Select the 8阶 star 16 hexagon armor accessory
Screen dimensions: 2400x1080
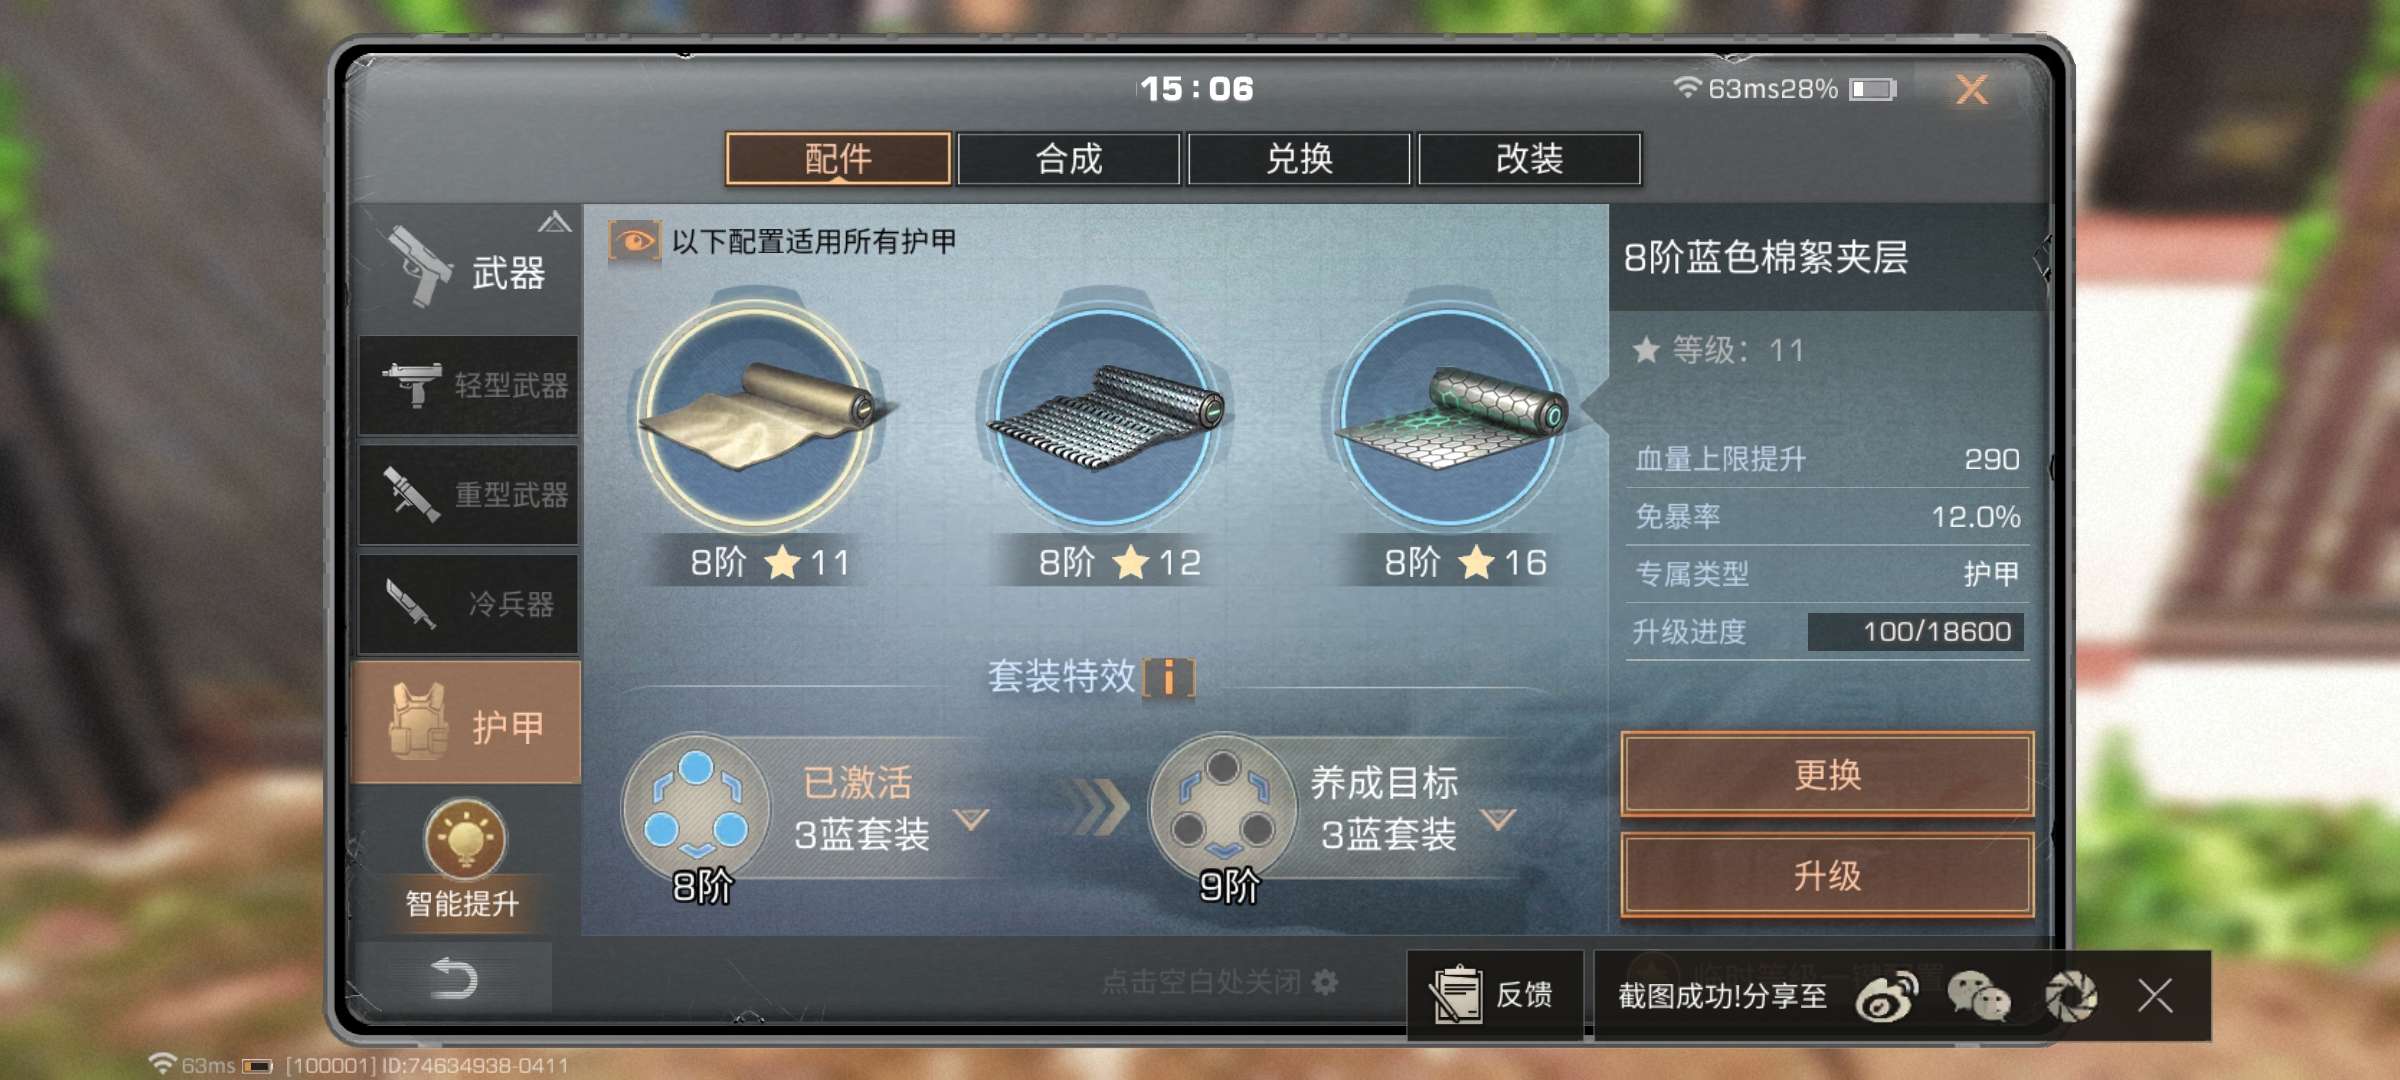tap(1450, 415)
